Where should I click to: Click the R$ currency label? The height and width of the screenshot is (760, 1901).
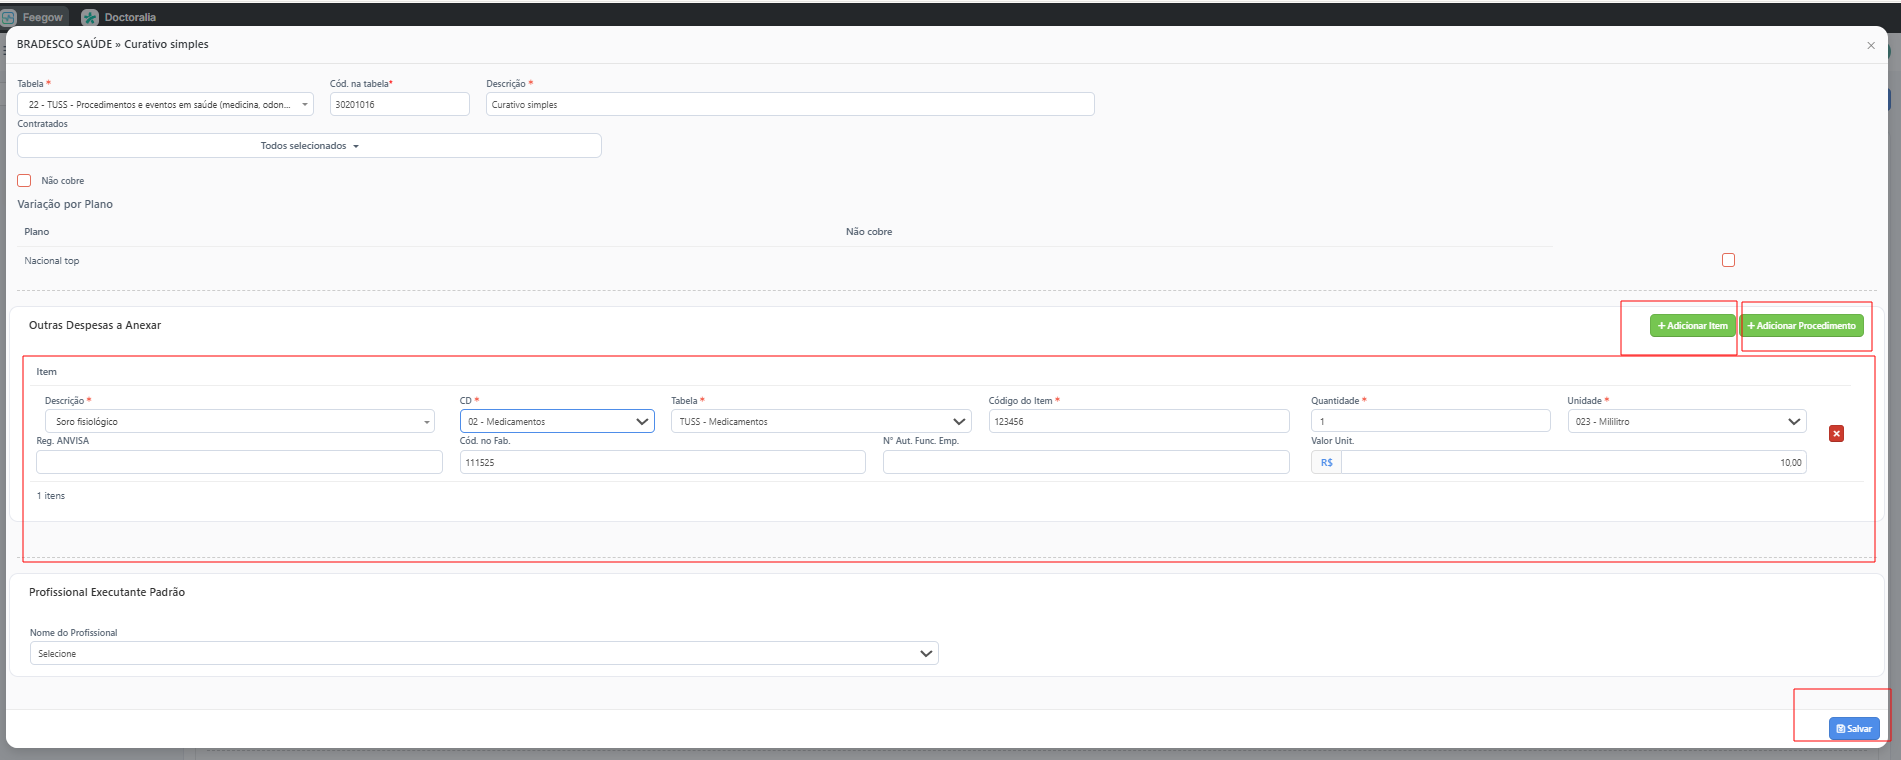coord(1327,462)
